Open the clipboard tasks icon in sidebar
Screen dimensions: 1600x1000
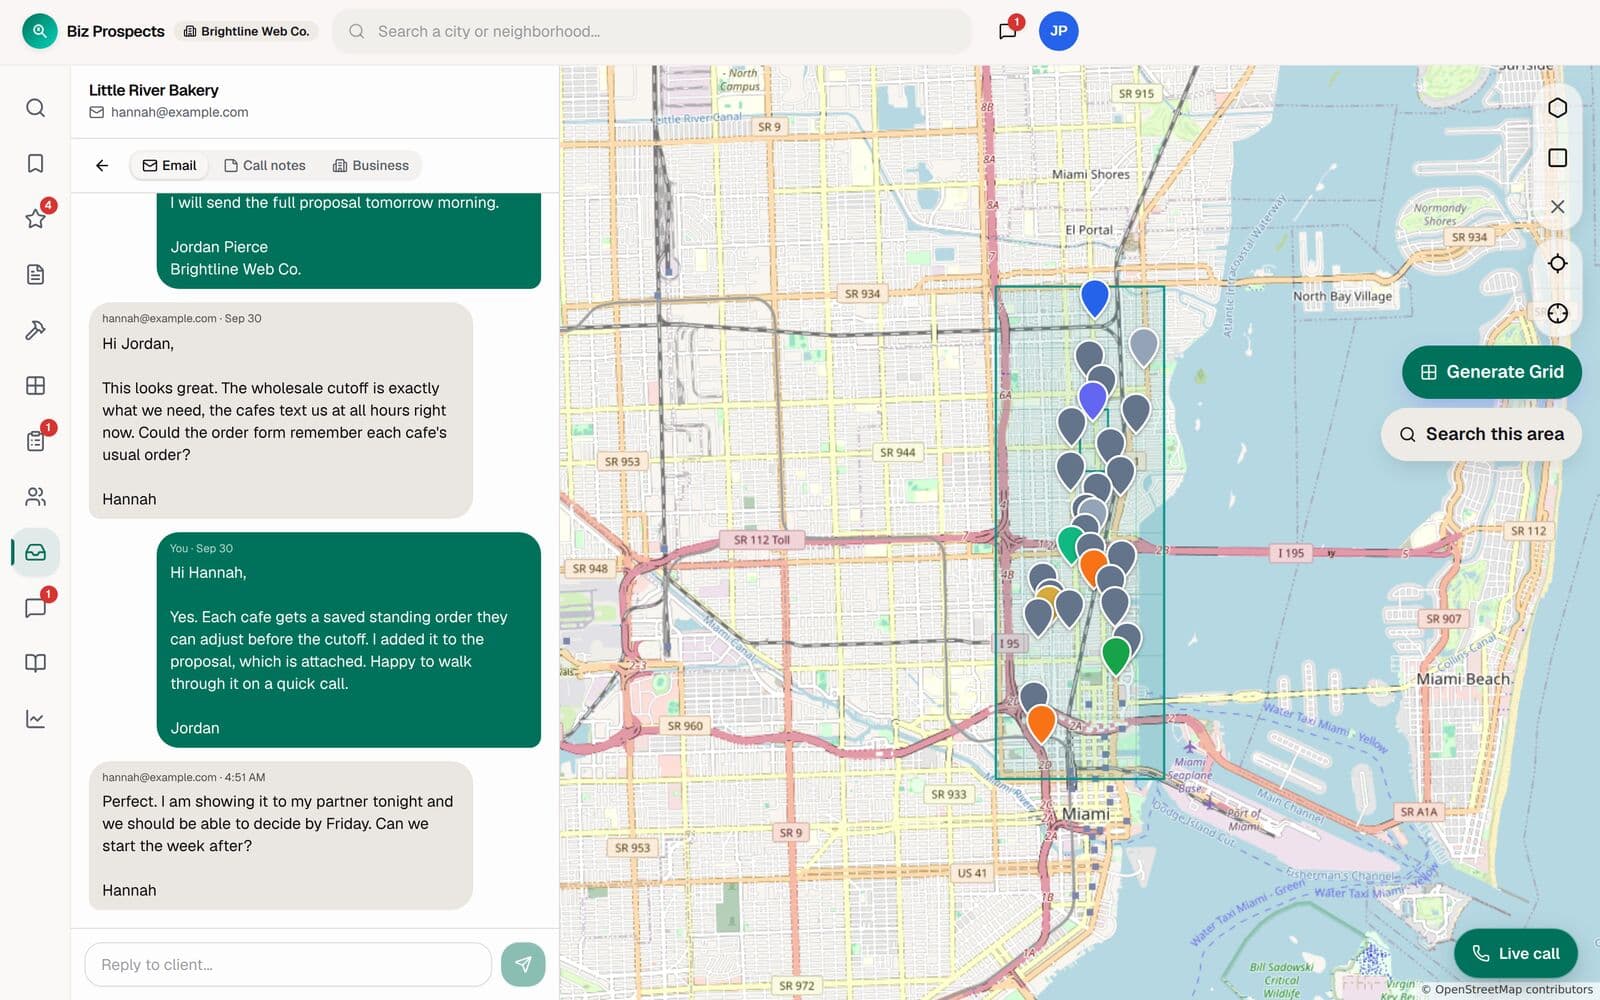[35, 441]
